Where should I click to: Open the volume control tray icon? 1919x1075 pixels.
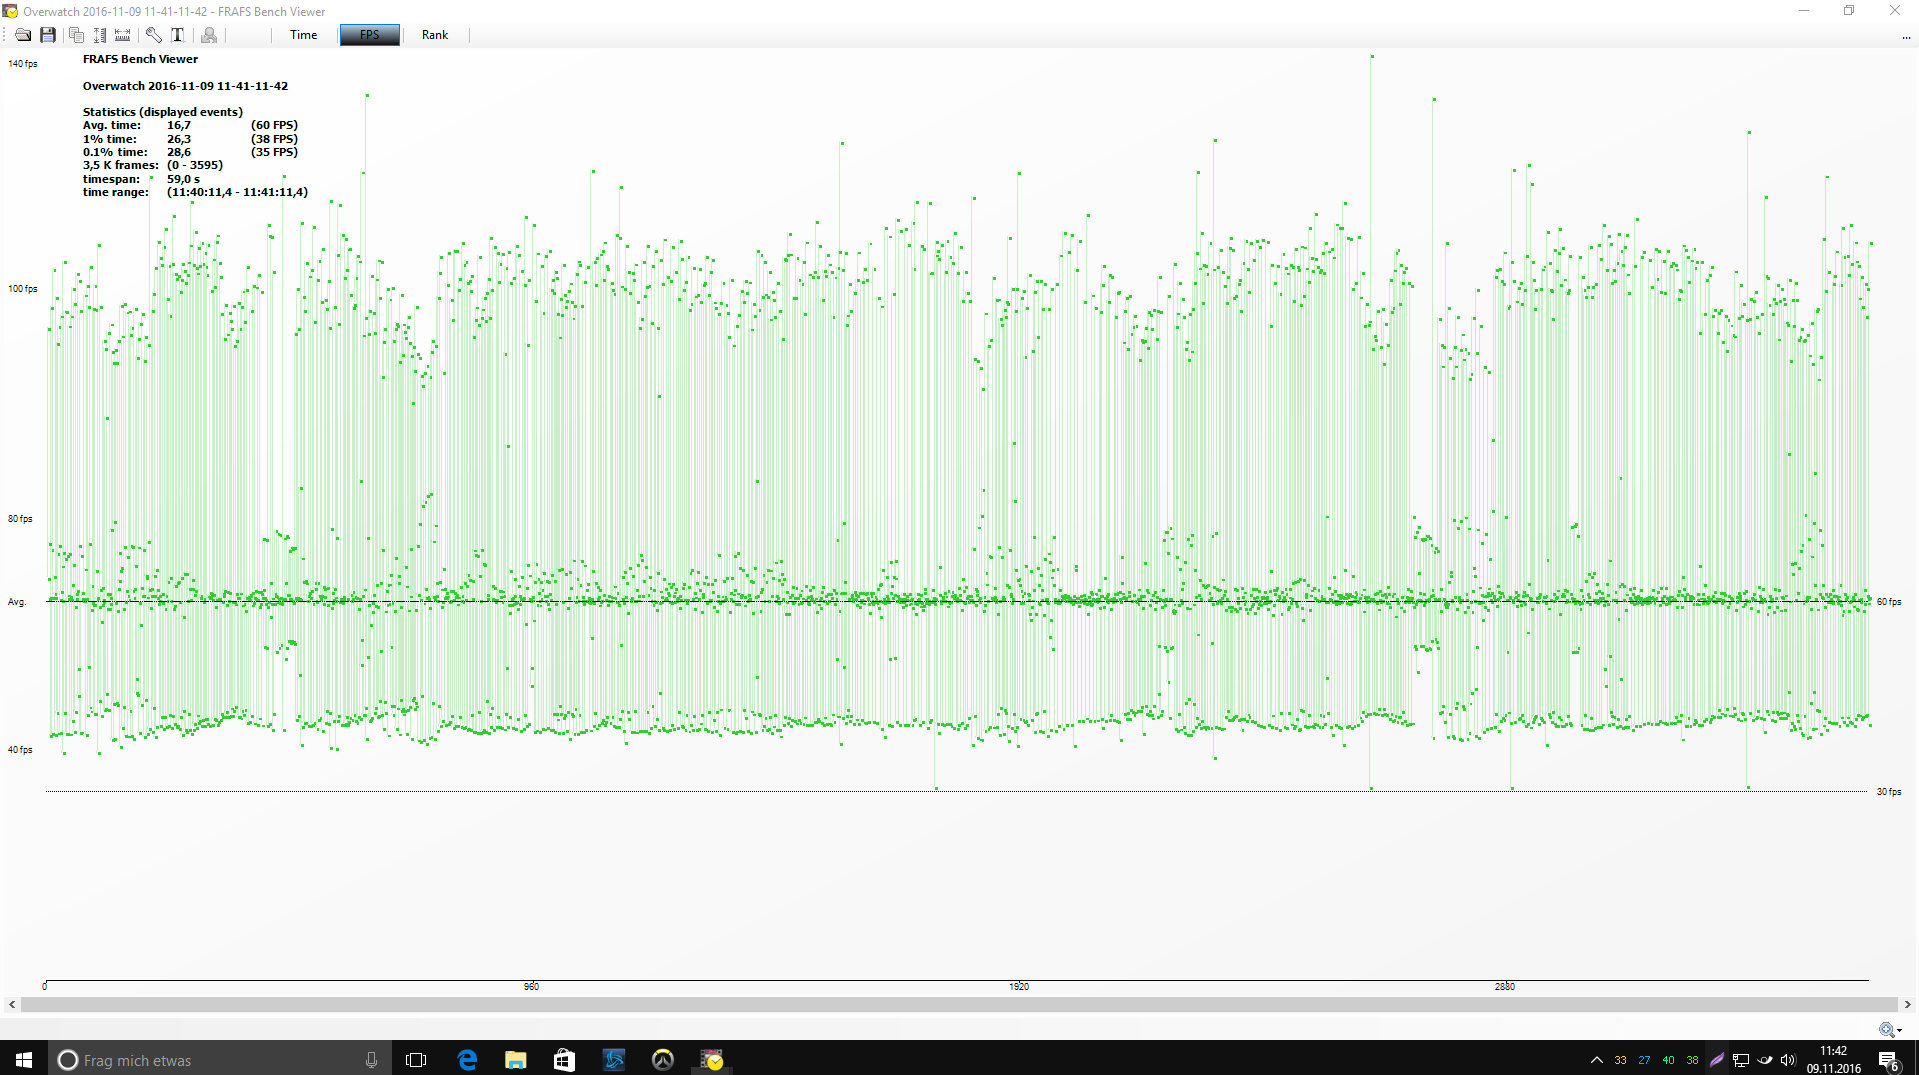tap(1788, 1060)
